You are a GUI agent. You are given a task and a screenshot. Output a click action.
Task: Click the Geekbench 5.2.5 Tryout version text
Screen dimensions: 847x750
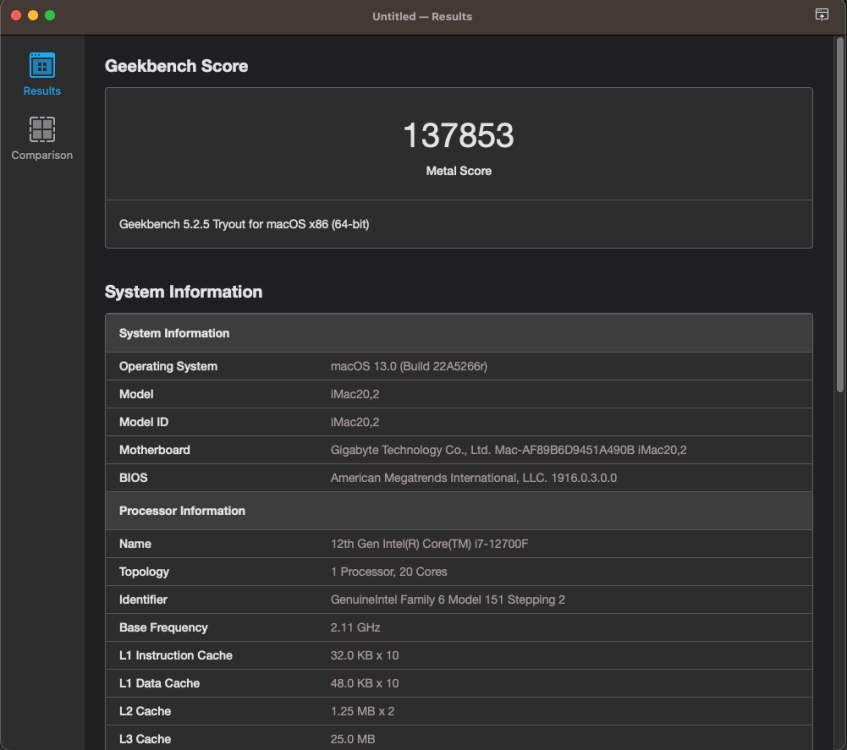[x=244, y=224]
